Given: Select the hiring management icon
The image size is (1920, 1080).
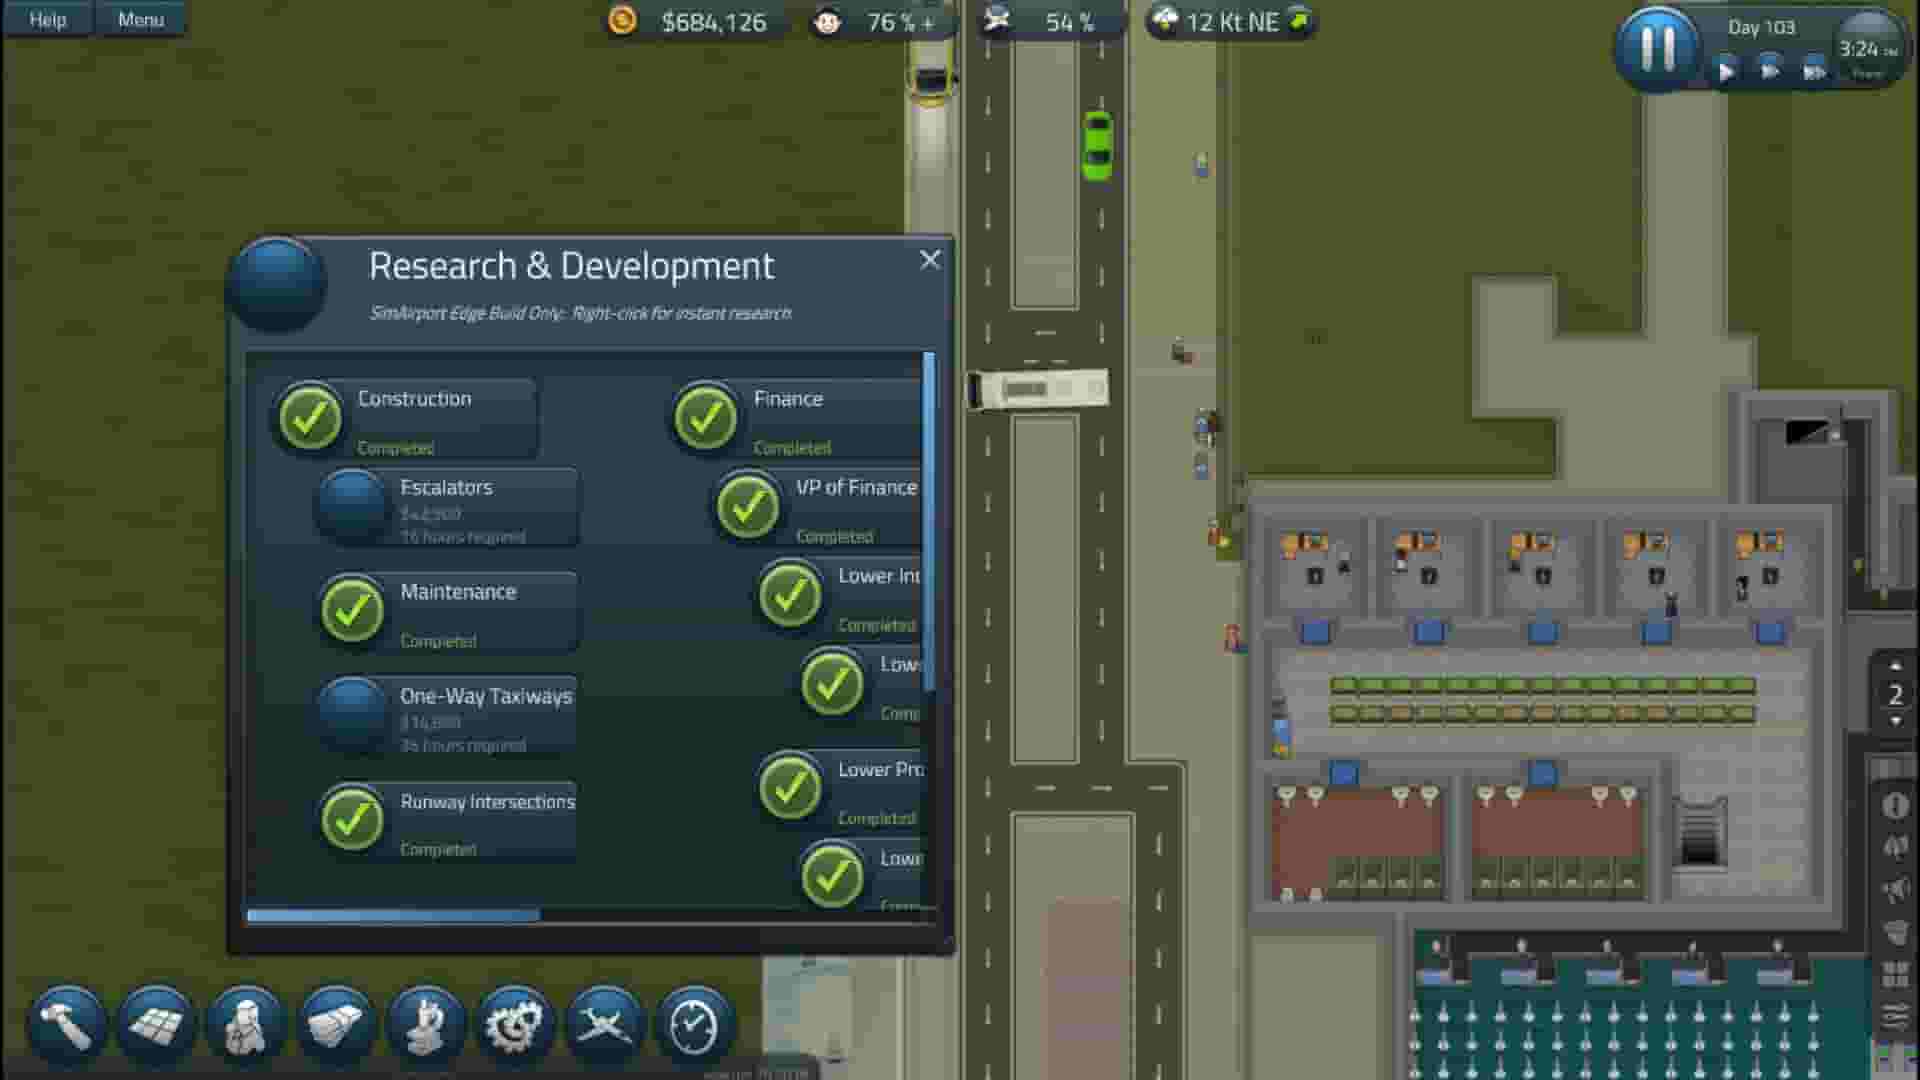Looking at the screenshot, I should [x=425, y=1024].
